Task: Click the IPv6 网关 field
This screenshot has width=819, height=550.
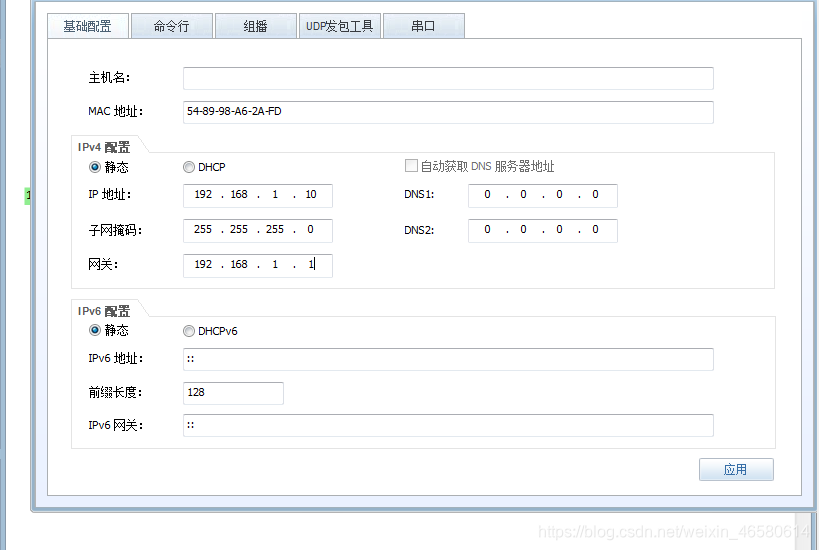Action: click(448, 426)
